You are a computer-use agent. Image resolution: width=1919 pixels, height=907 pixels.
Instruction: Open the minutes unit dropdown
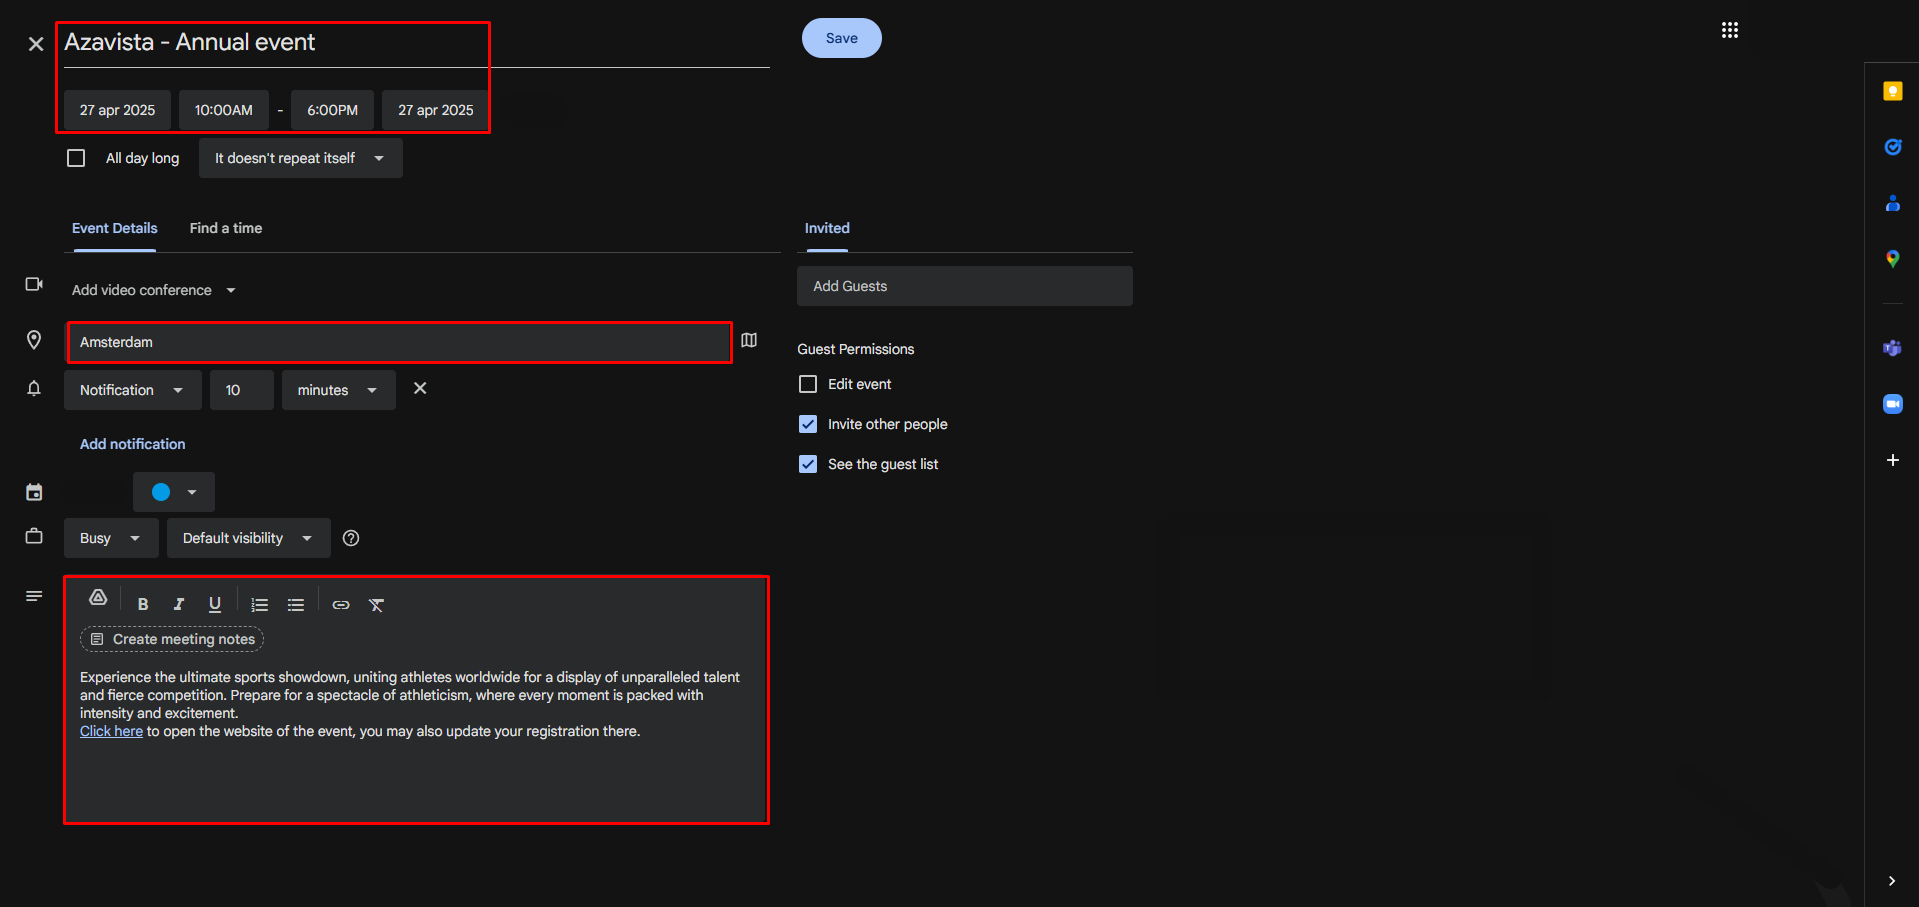(x=338, y=390)
